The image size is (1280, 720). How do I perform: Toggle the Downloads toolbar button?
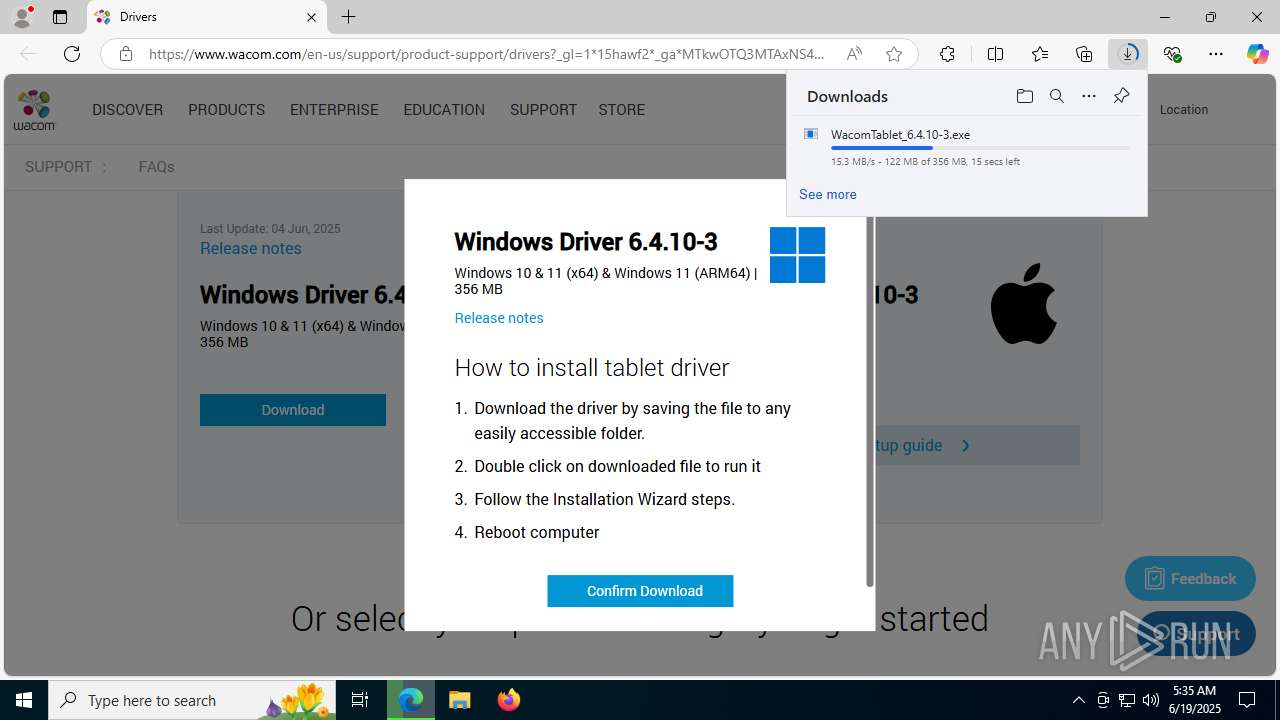1128,54
